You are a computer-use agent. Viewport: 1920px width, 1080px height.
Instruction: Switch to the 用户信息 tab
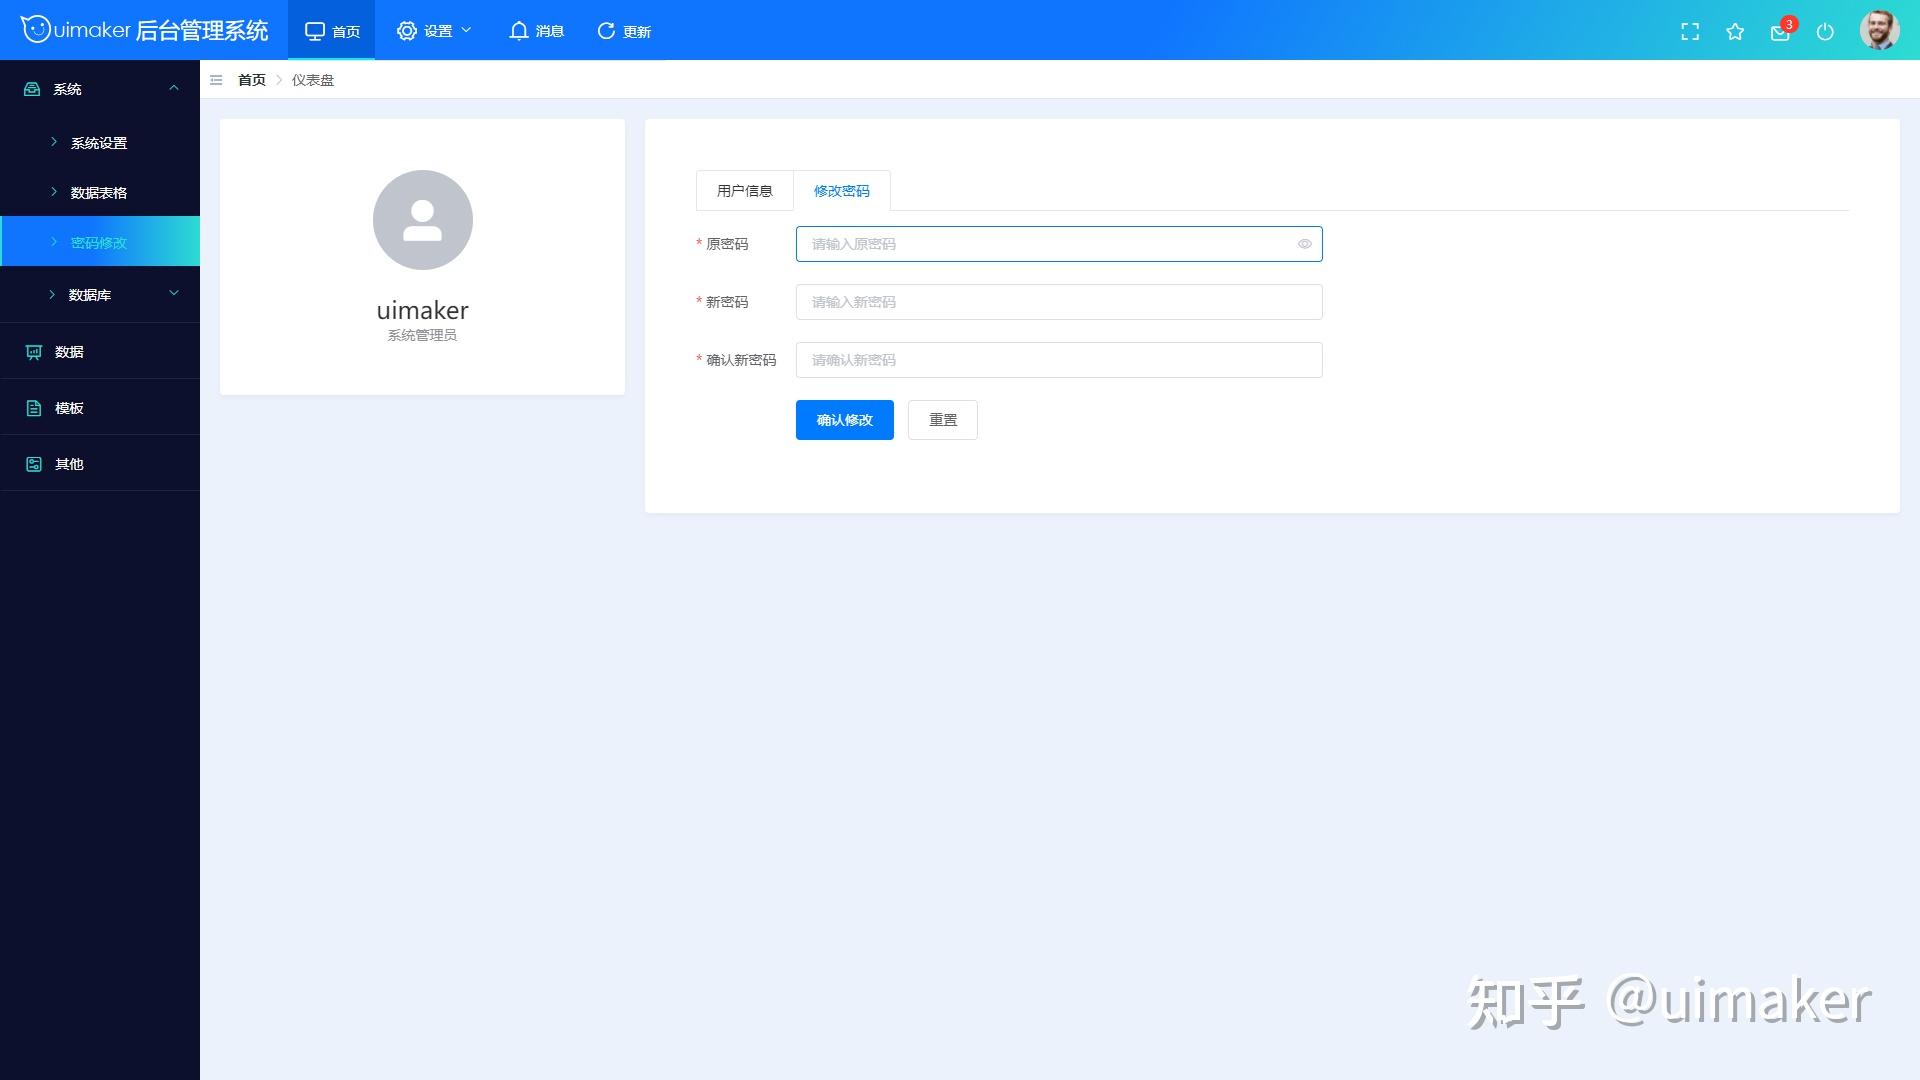click(744, 190)
